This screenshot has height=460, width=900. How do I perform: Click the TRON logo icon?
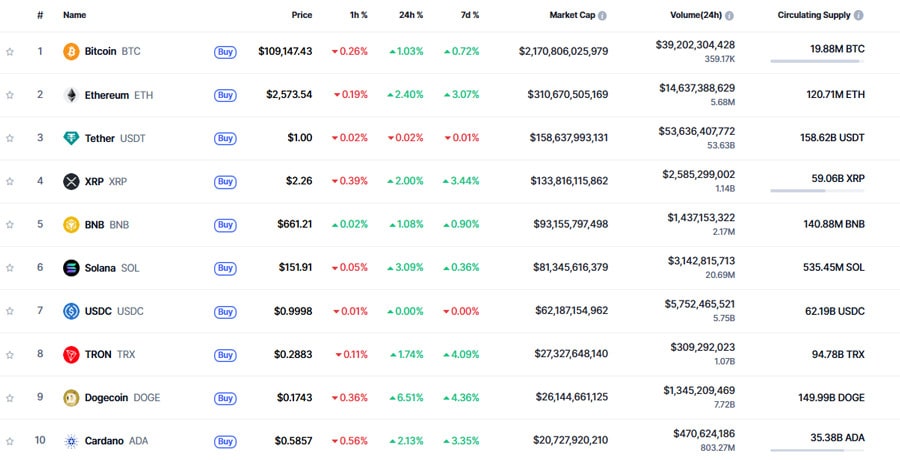(71, 354)
